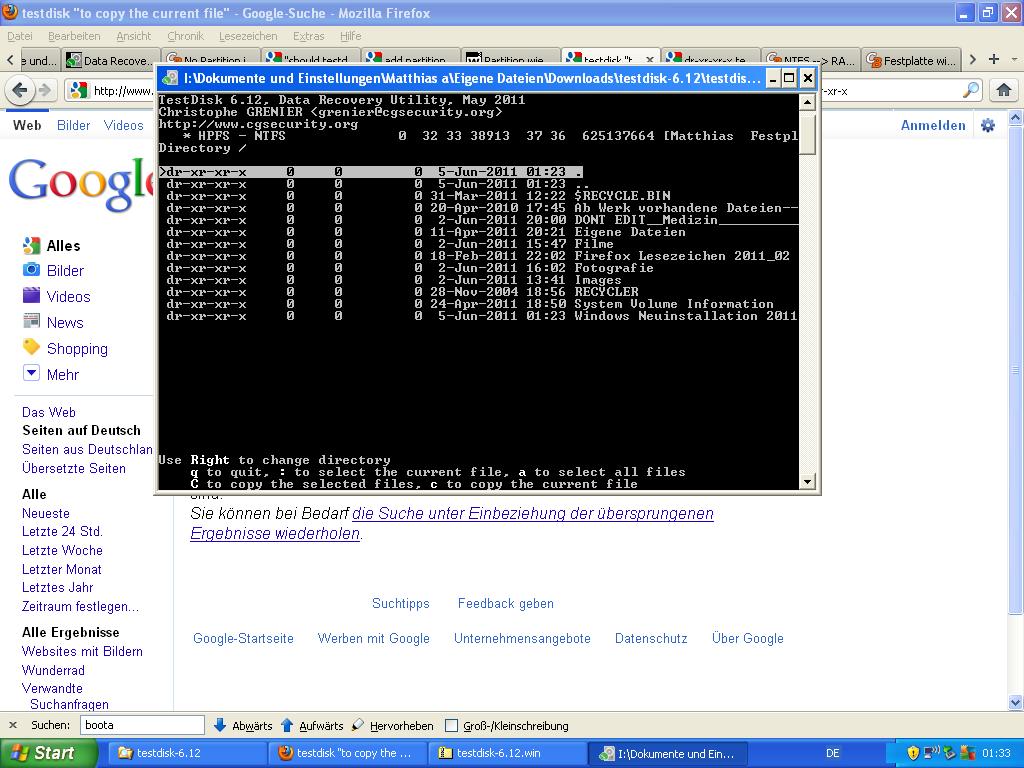This screenshot has width=1024, height=768.
Task: Click the Firefox home button
Action: click(1004, 90)
